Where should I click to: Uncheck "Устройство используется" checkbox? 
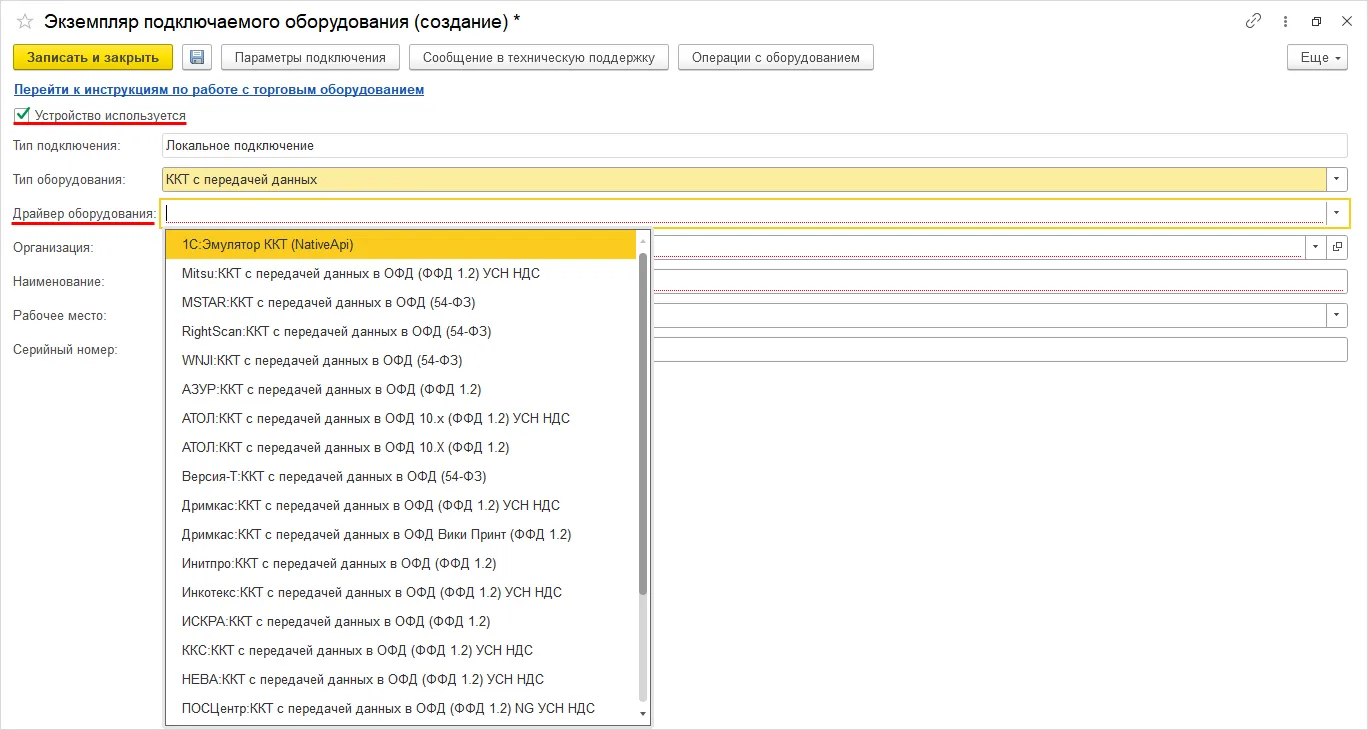coord(22,114)
